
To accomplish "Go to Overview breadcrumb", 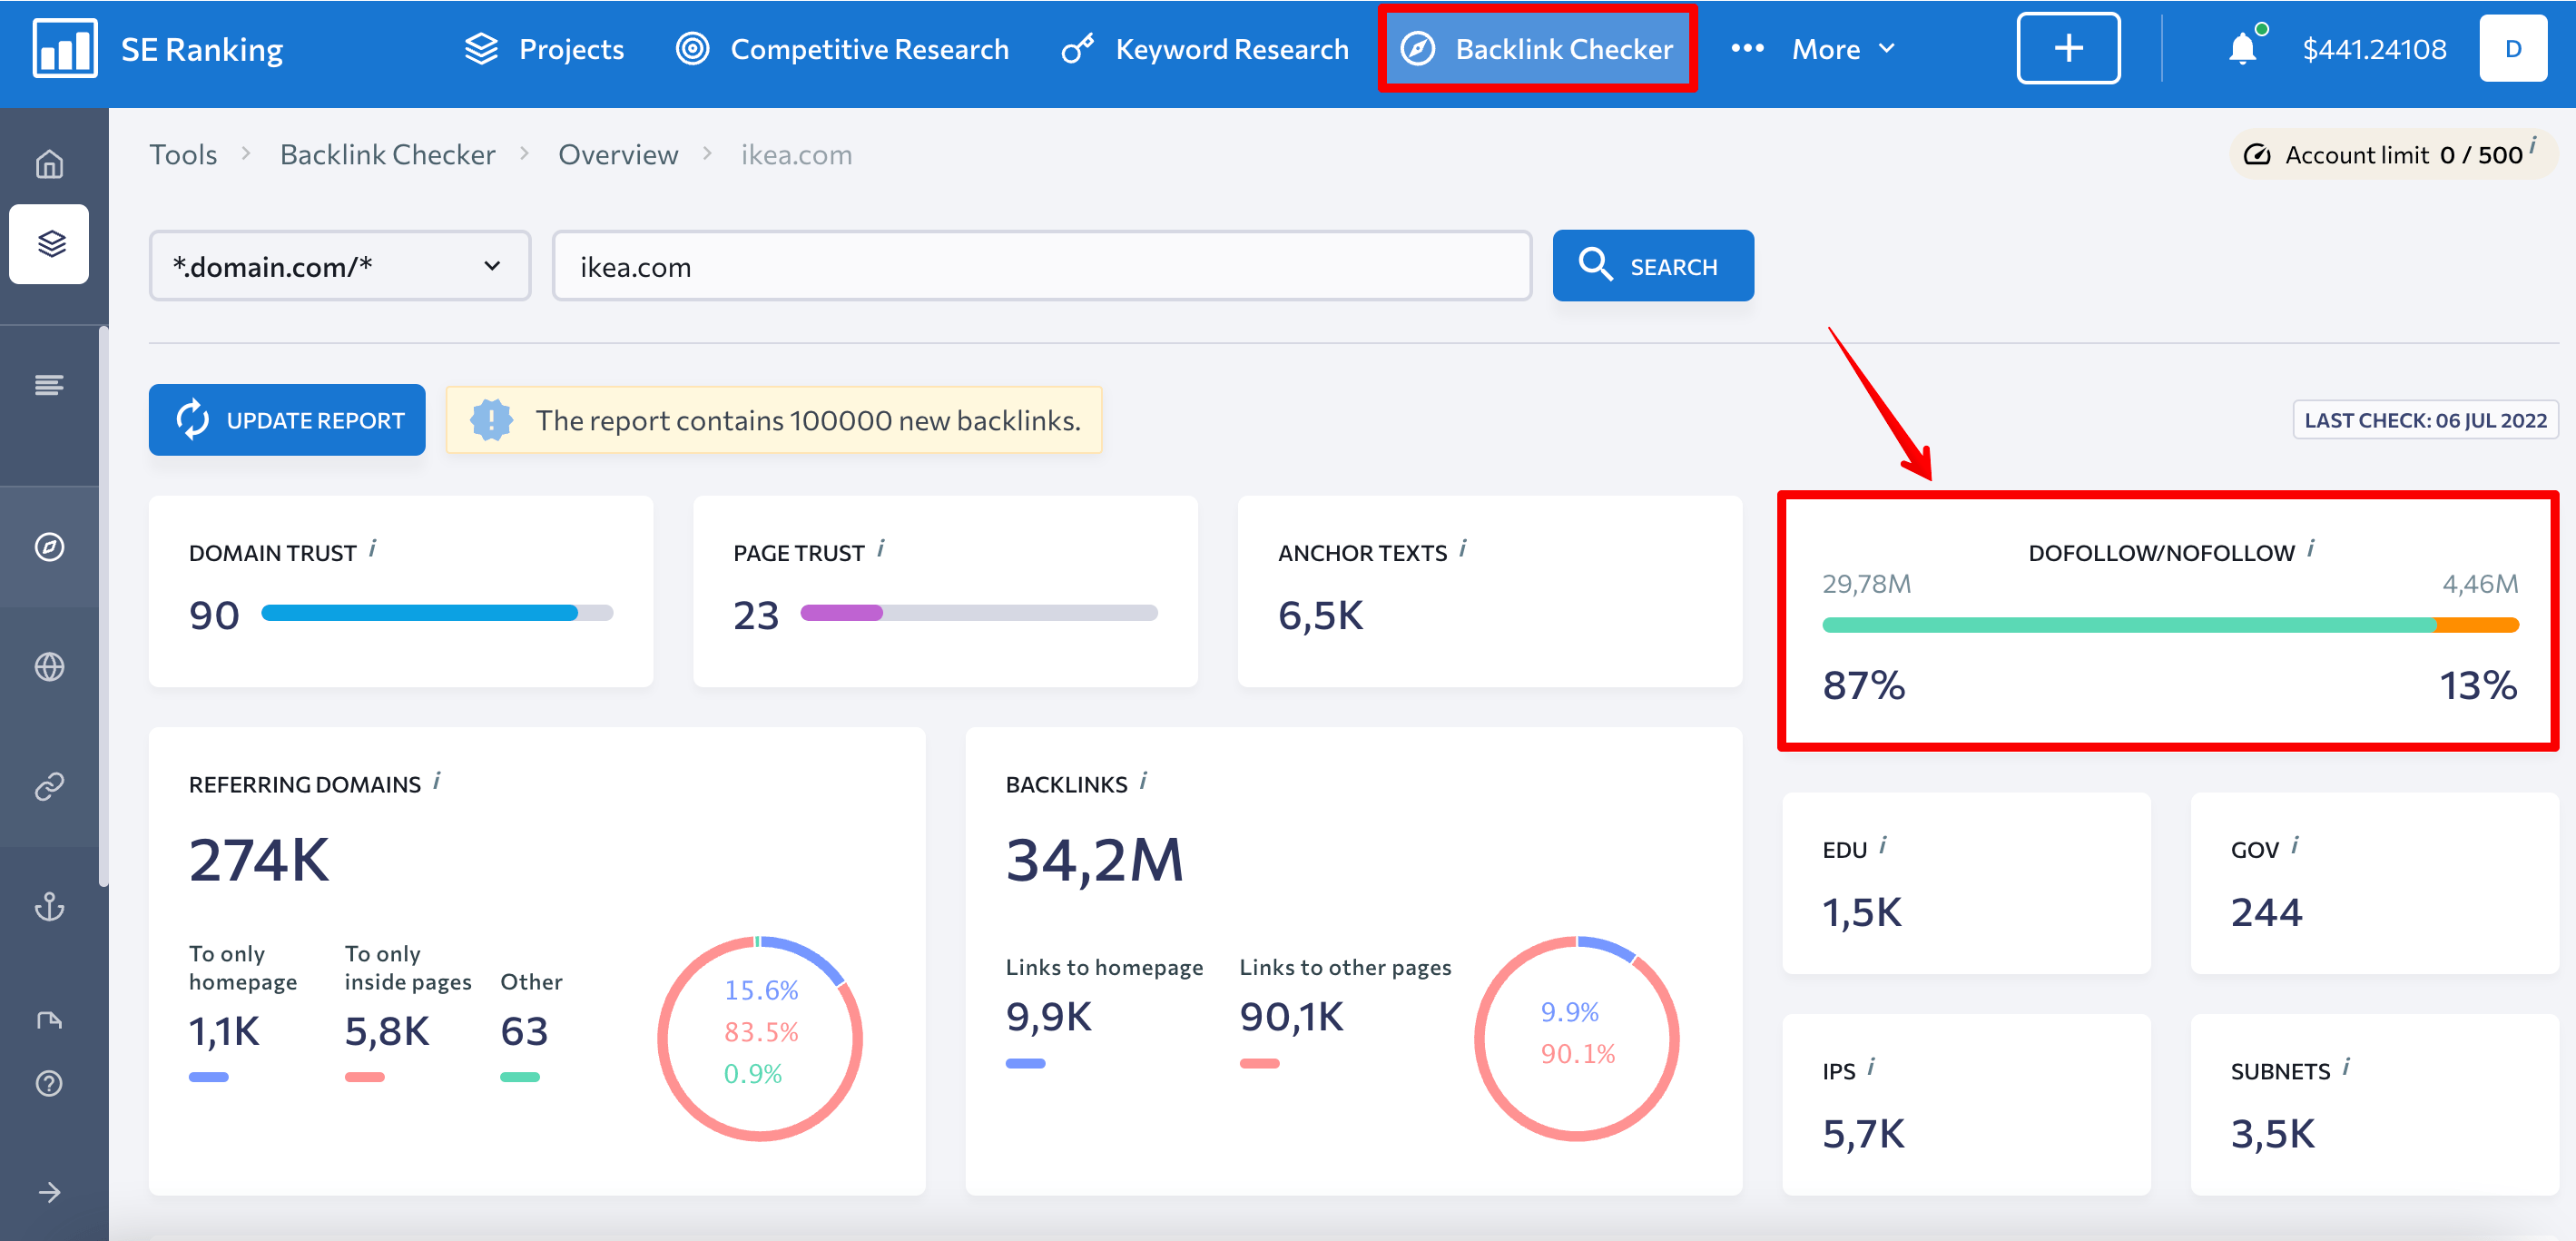I will click(618, 155).
